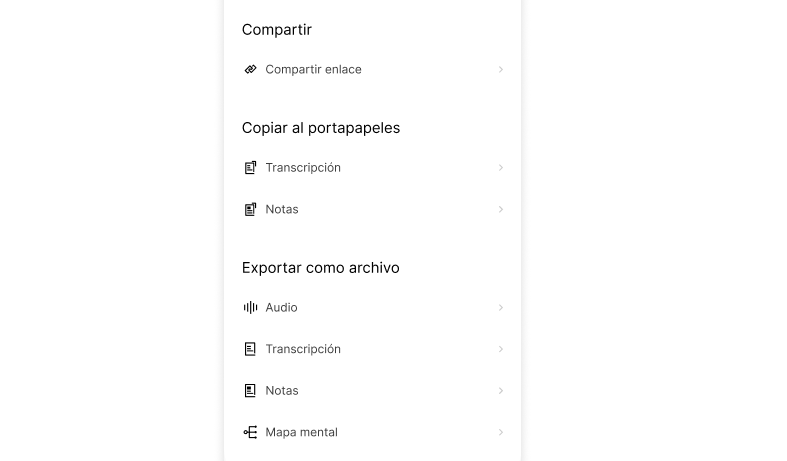Select Audio export option label
Image resolution: width=787 pixels, height=461 pixels.
click(281, 308)
